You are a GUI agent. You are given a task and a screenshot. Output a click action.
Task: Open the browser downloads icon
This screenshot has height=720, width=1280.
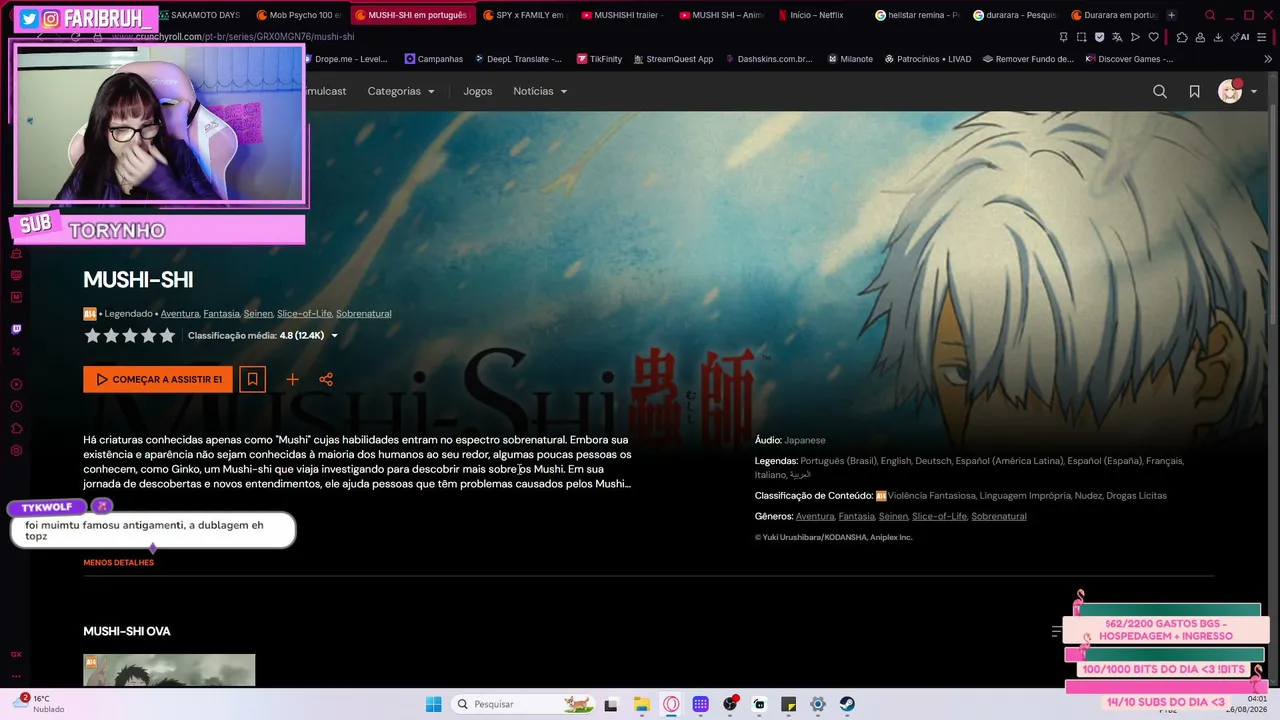[1218, 37]
